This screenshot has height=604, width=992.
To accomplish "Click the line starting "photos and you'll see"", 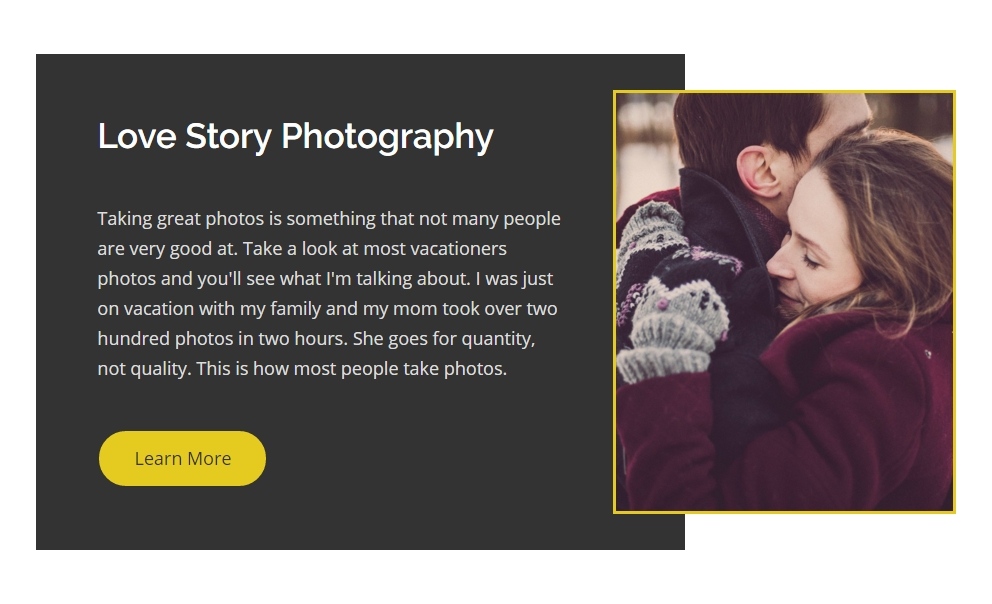I will point(324,278).
